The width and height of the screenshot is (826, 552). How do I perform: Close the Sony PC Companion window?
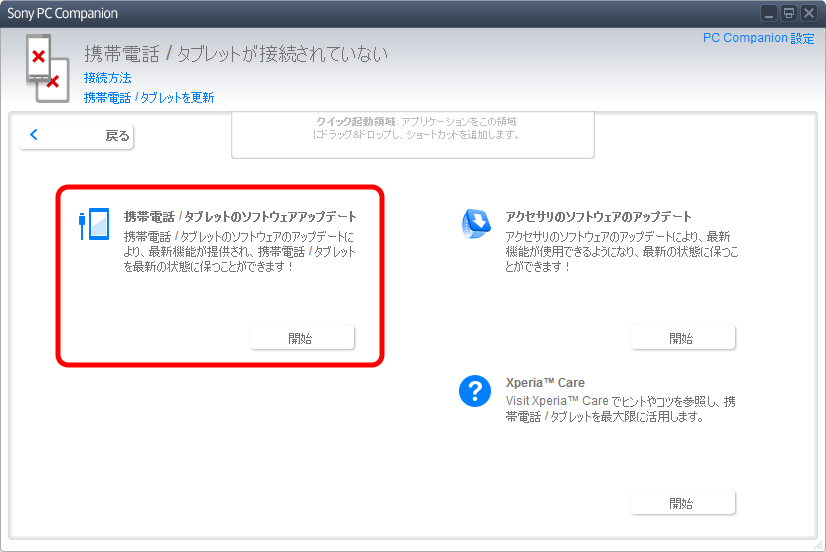click(x=809, y=13)
